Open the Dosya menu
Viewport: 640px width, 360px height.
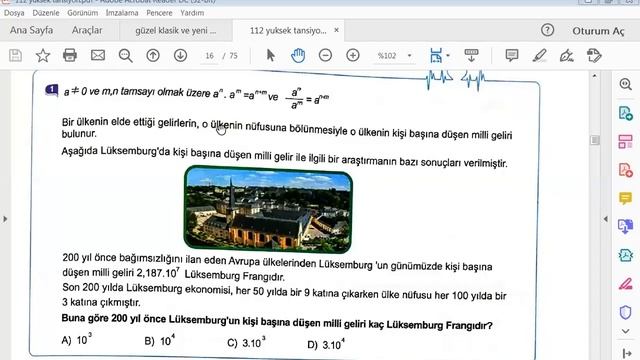point(14,13)
